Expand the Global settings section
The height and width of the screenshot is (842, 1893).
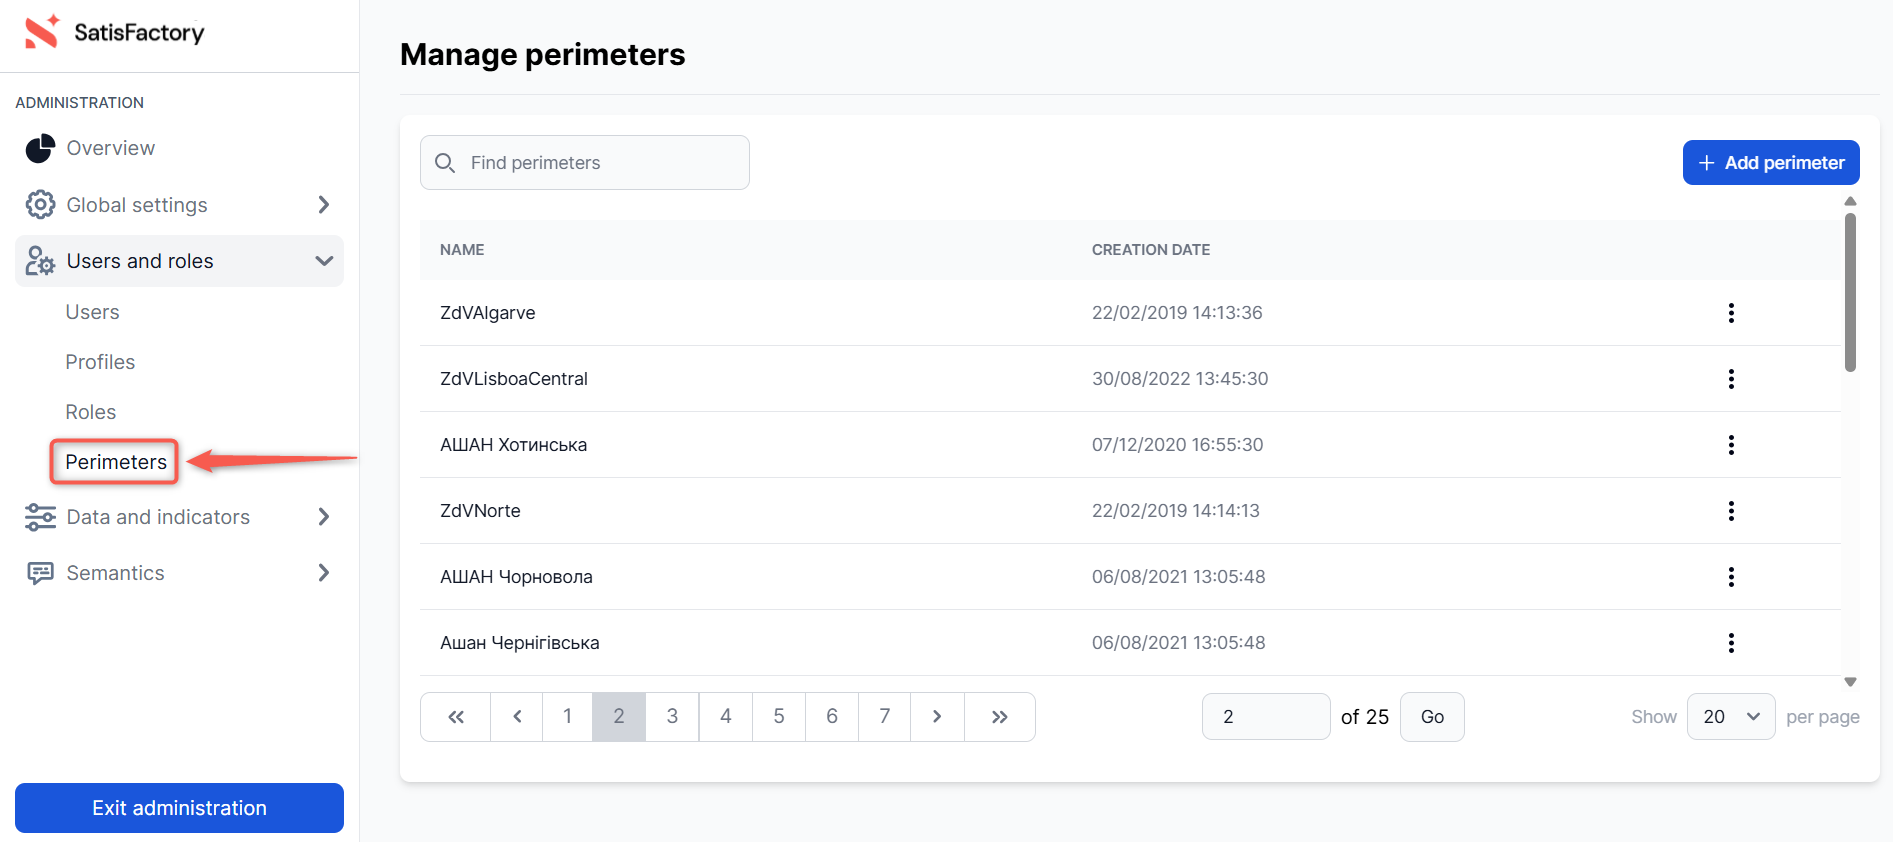click(x=323, y=205)
